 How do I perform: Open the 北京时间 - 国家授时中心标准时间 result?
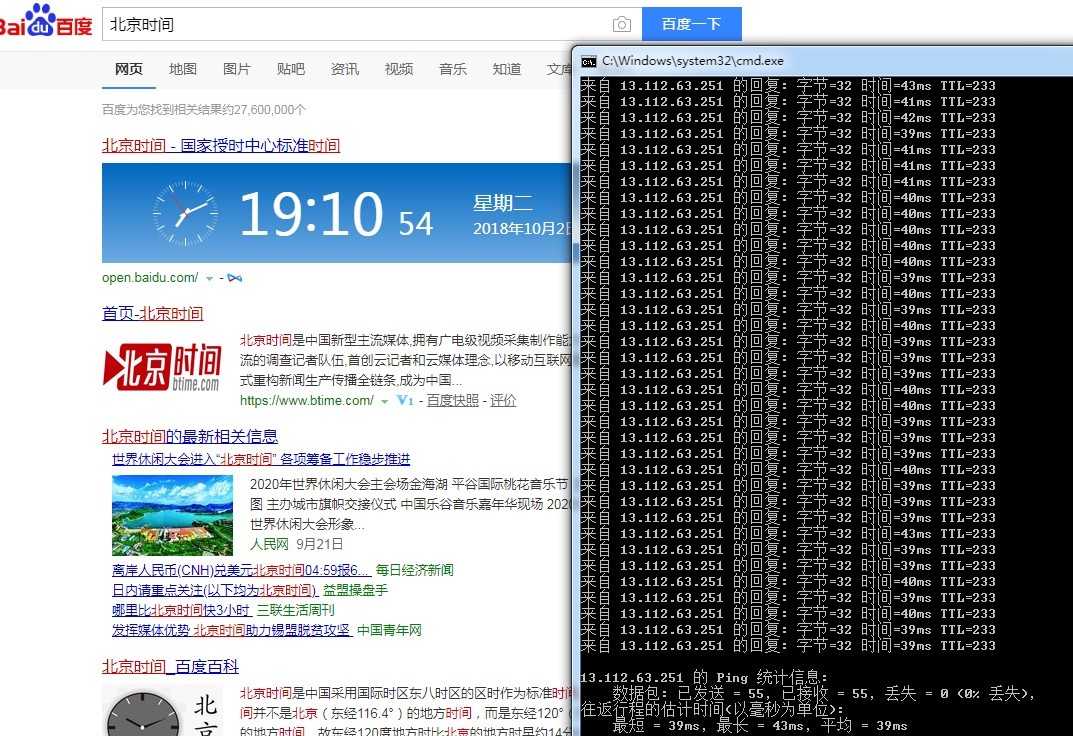(x=221, y=145)
